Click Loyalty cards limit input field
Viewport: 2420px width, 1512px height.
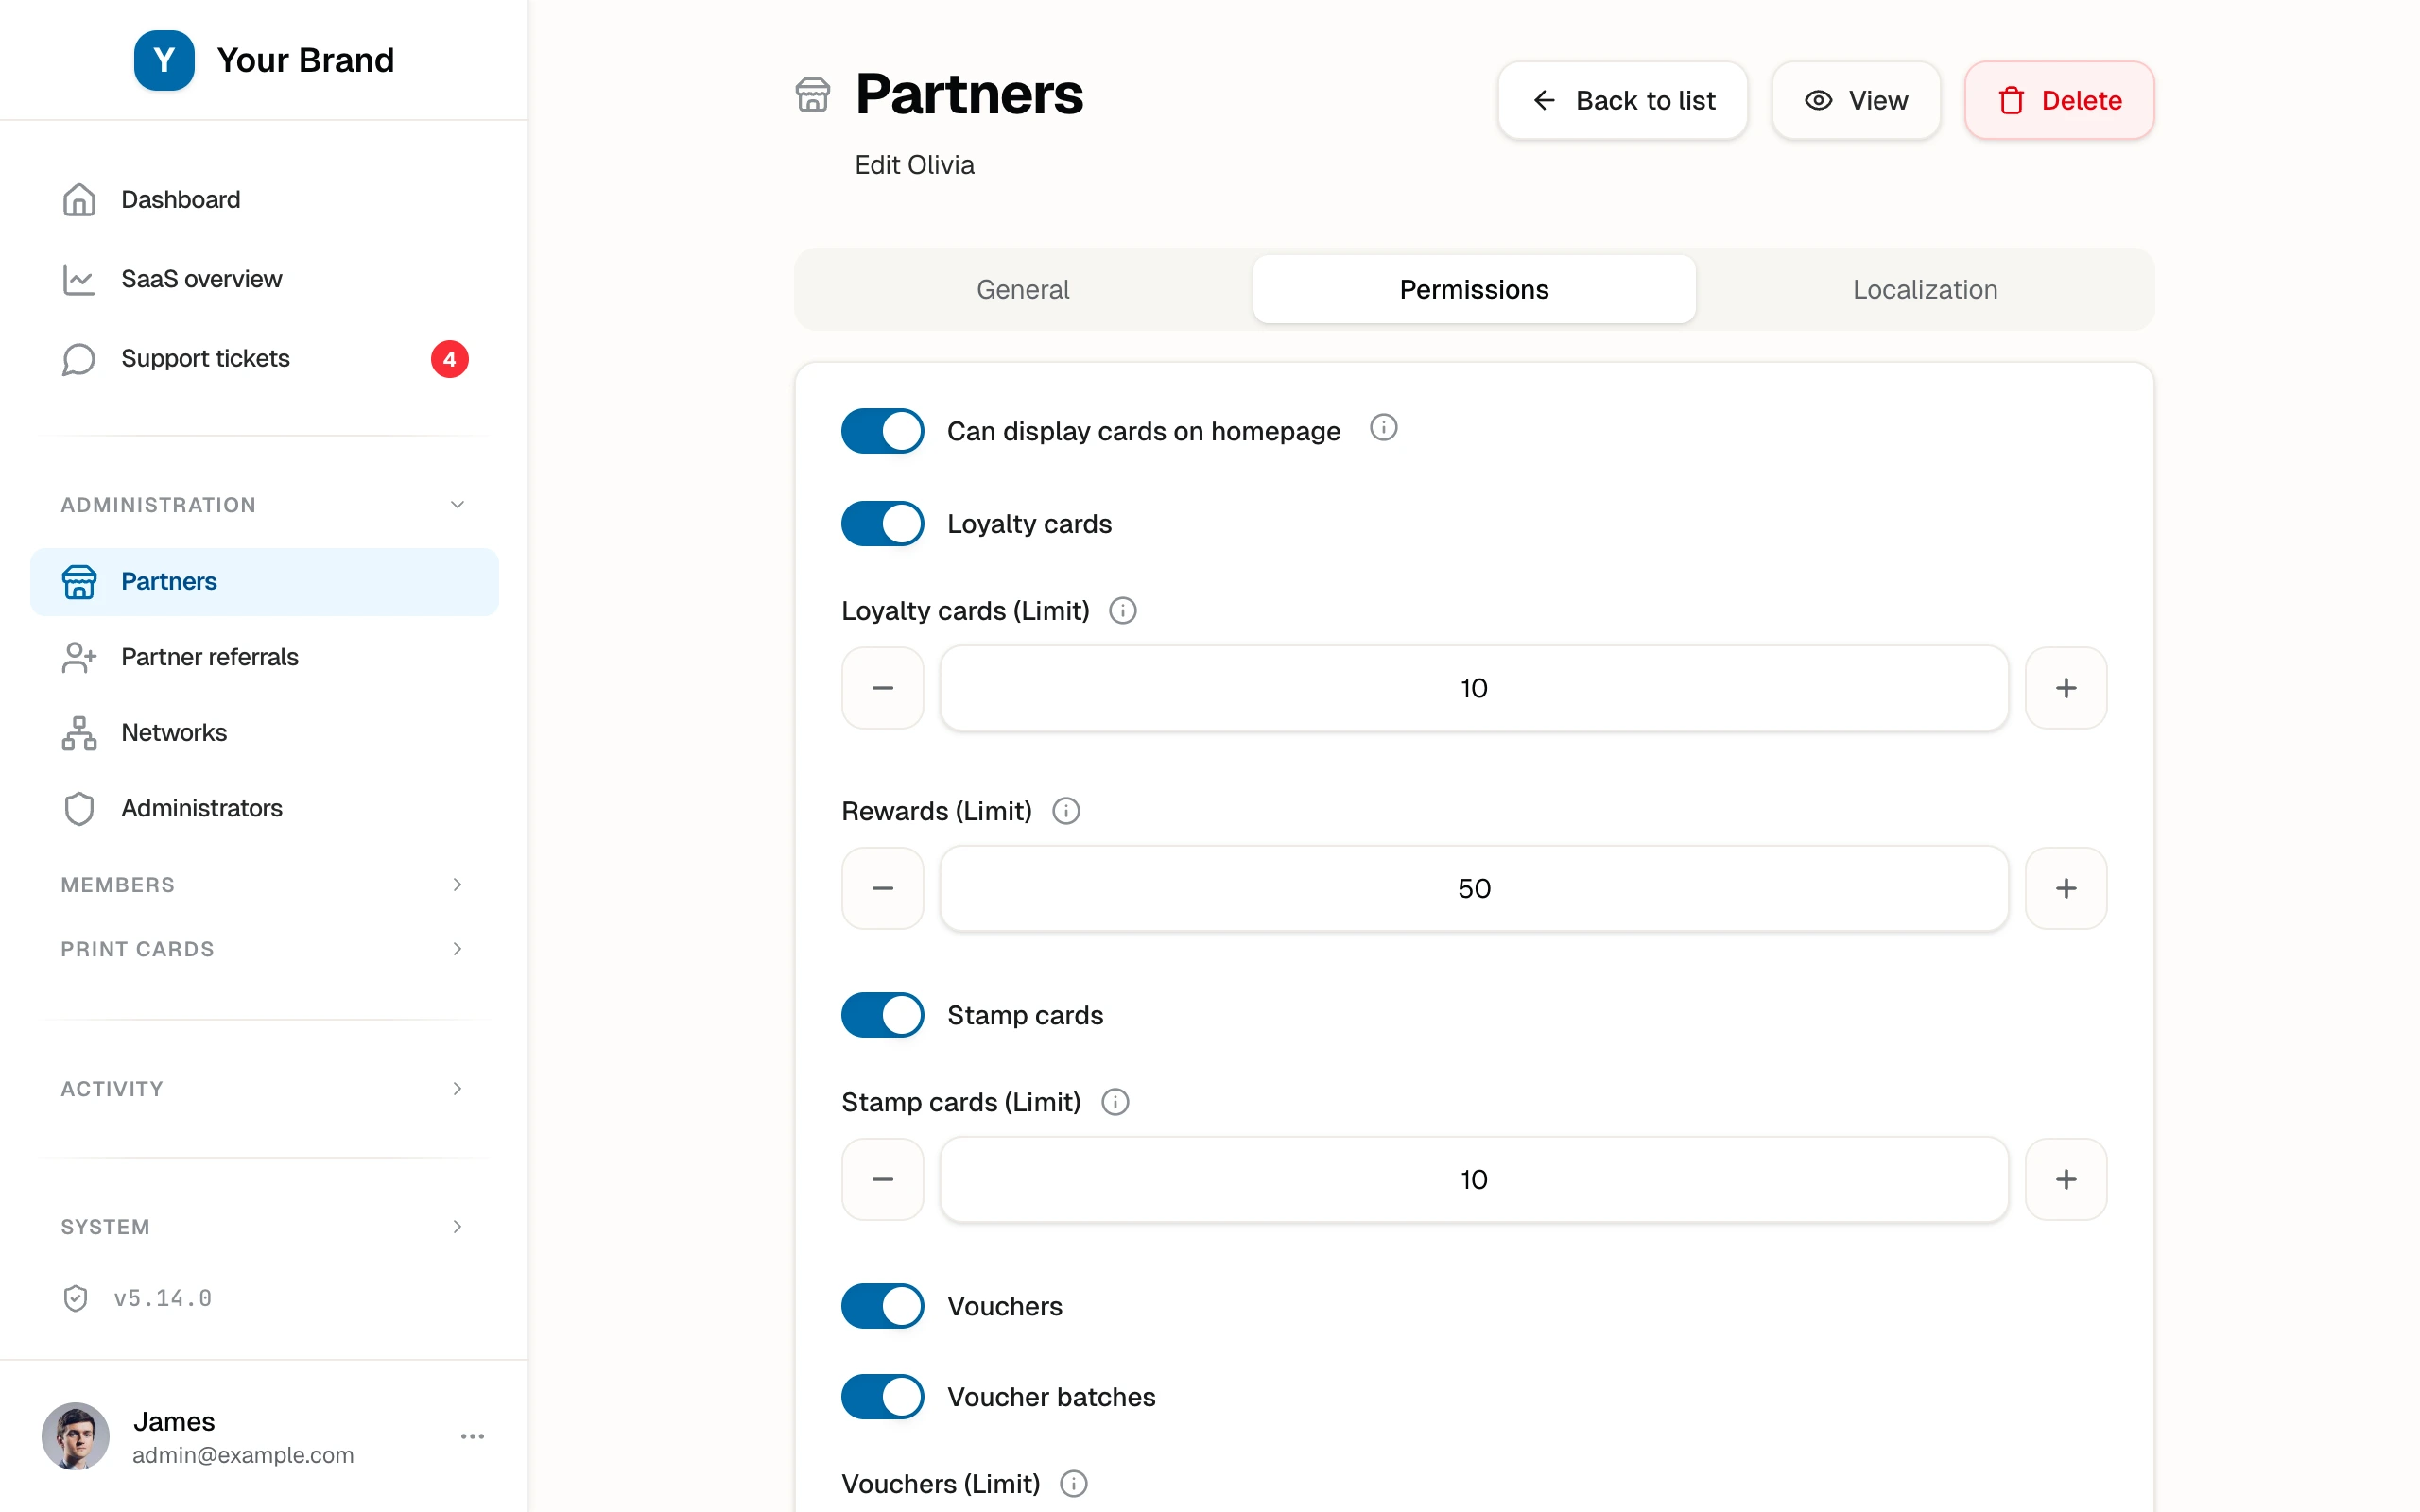[1474, 688]
